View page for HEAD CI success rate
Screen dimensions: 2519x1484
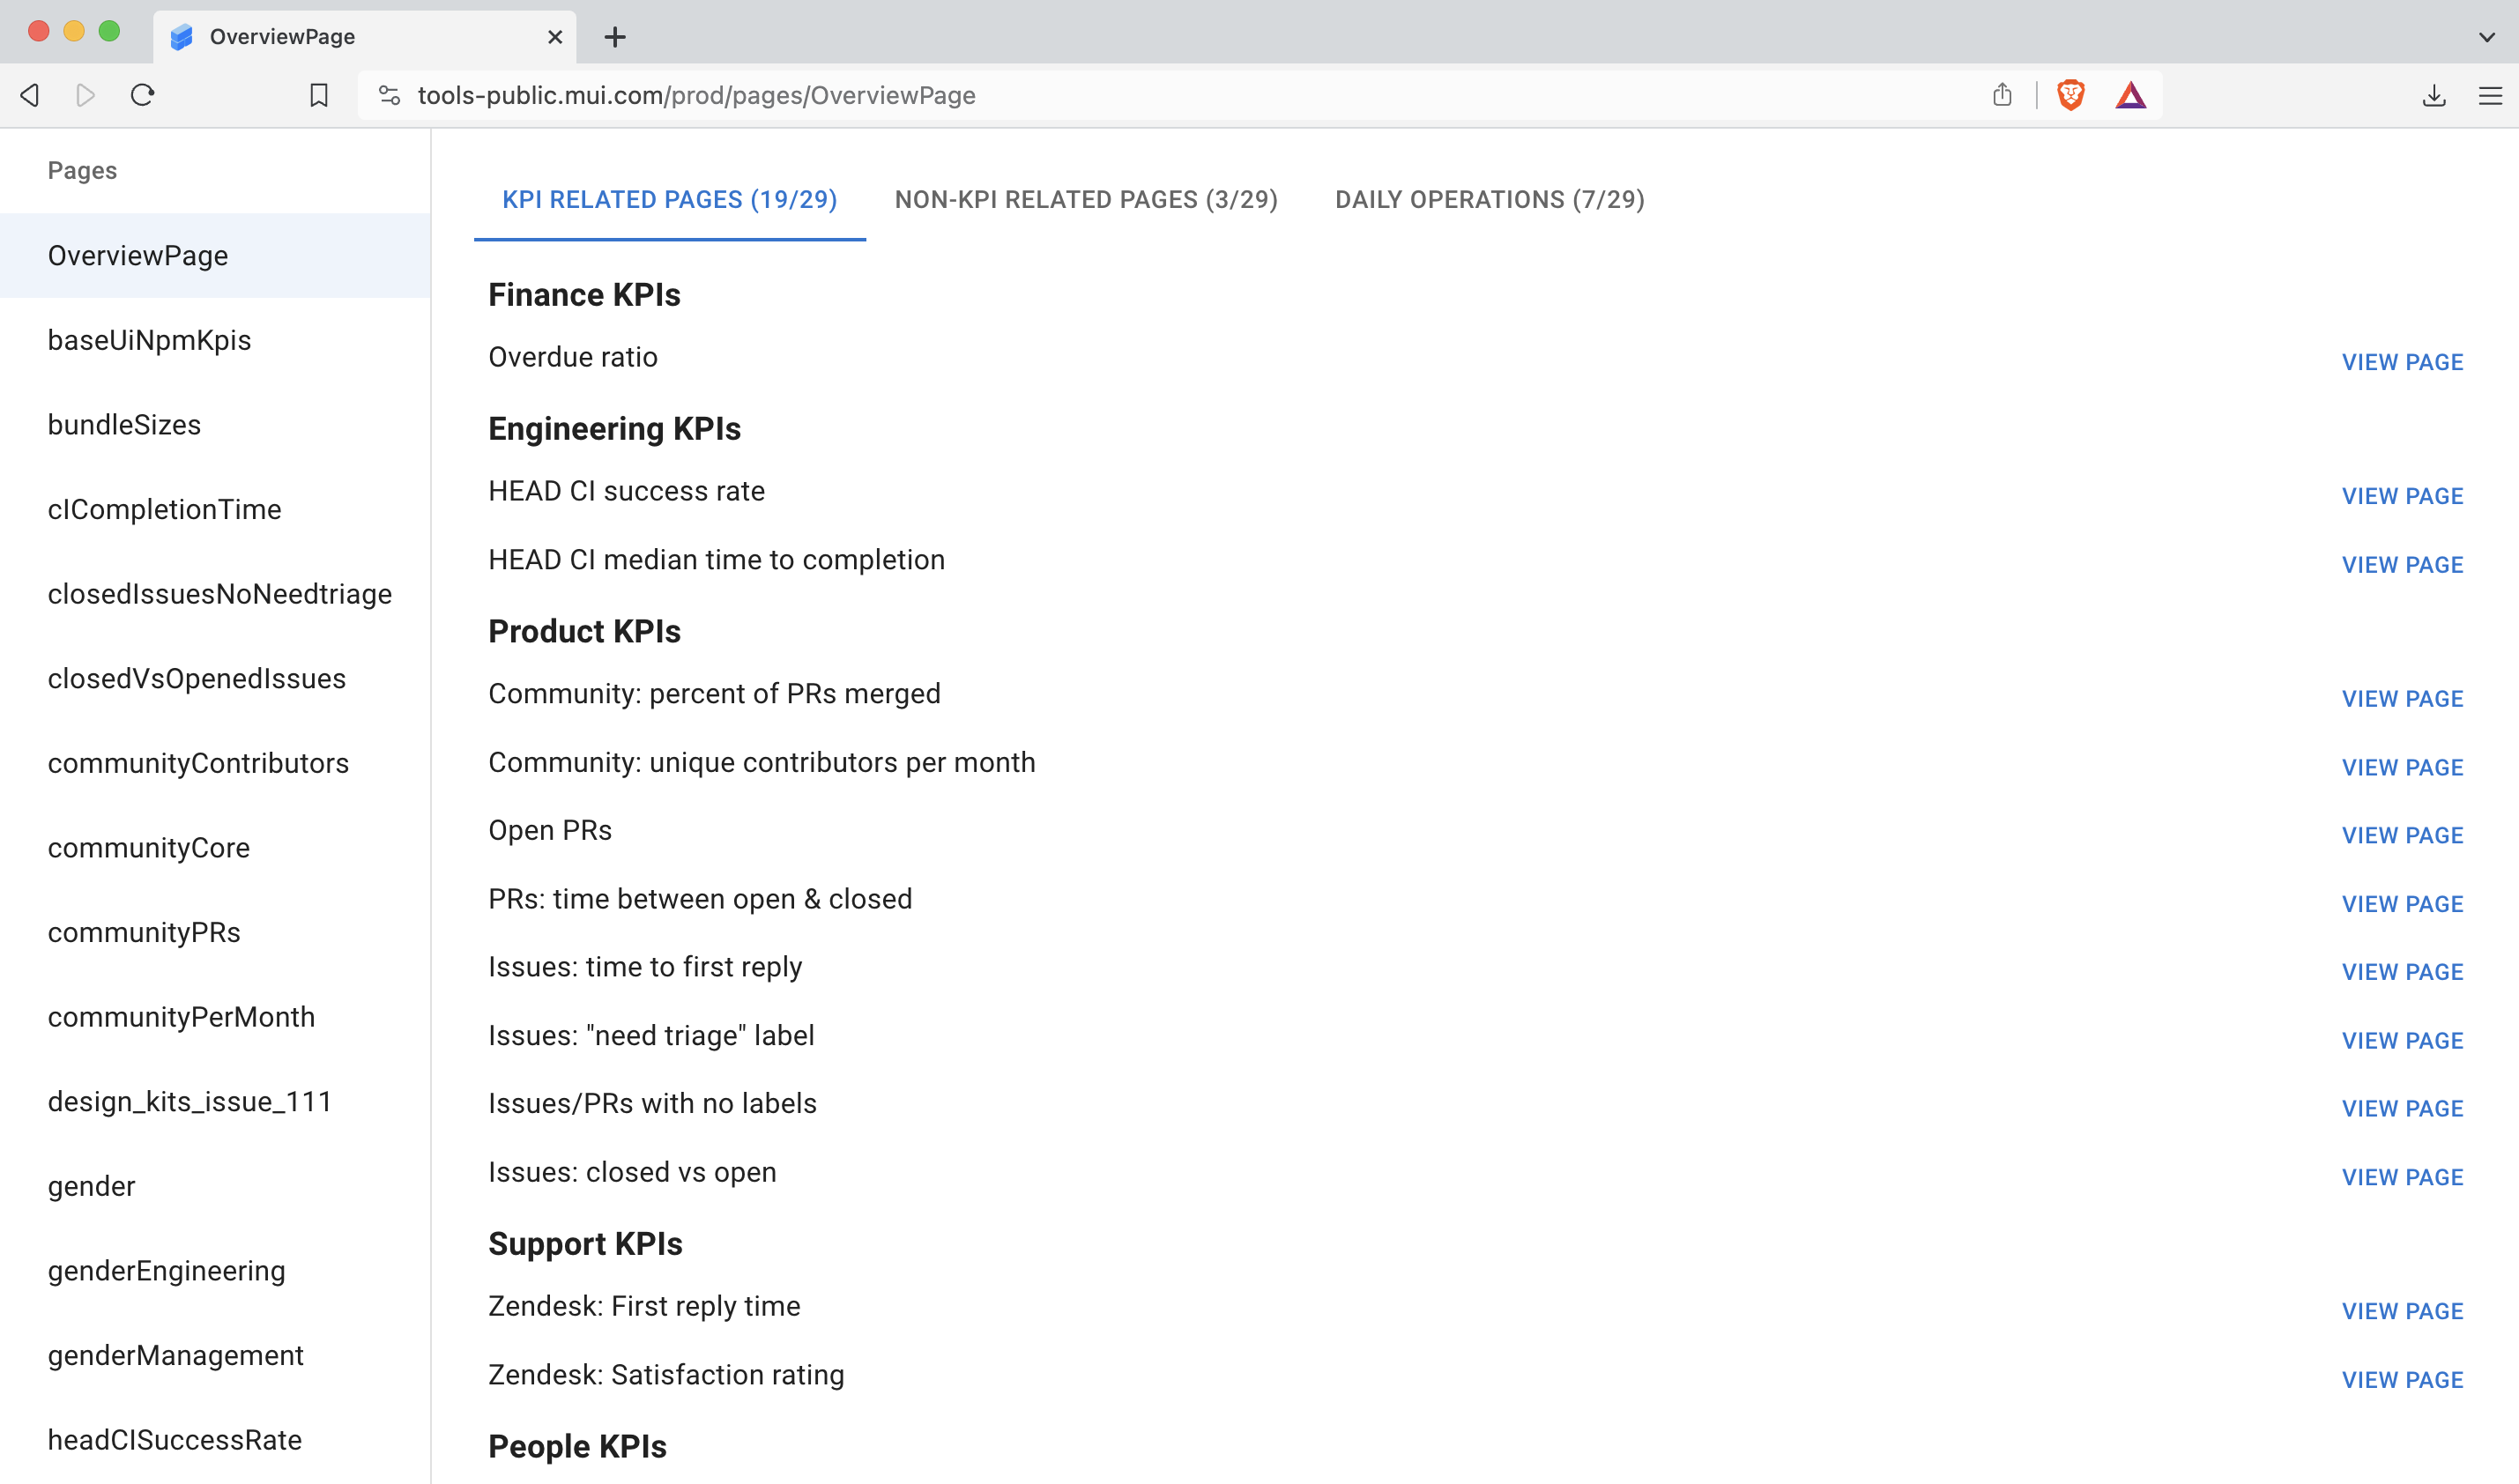tap(2402, 494)
